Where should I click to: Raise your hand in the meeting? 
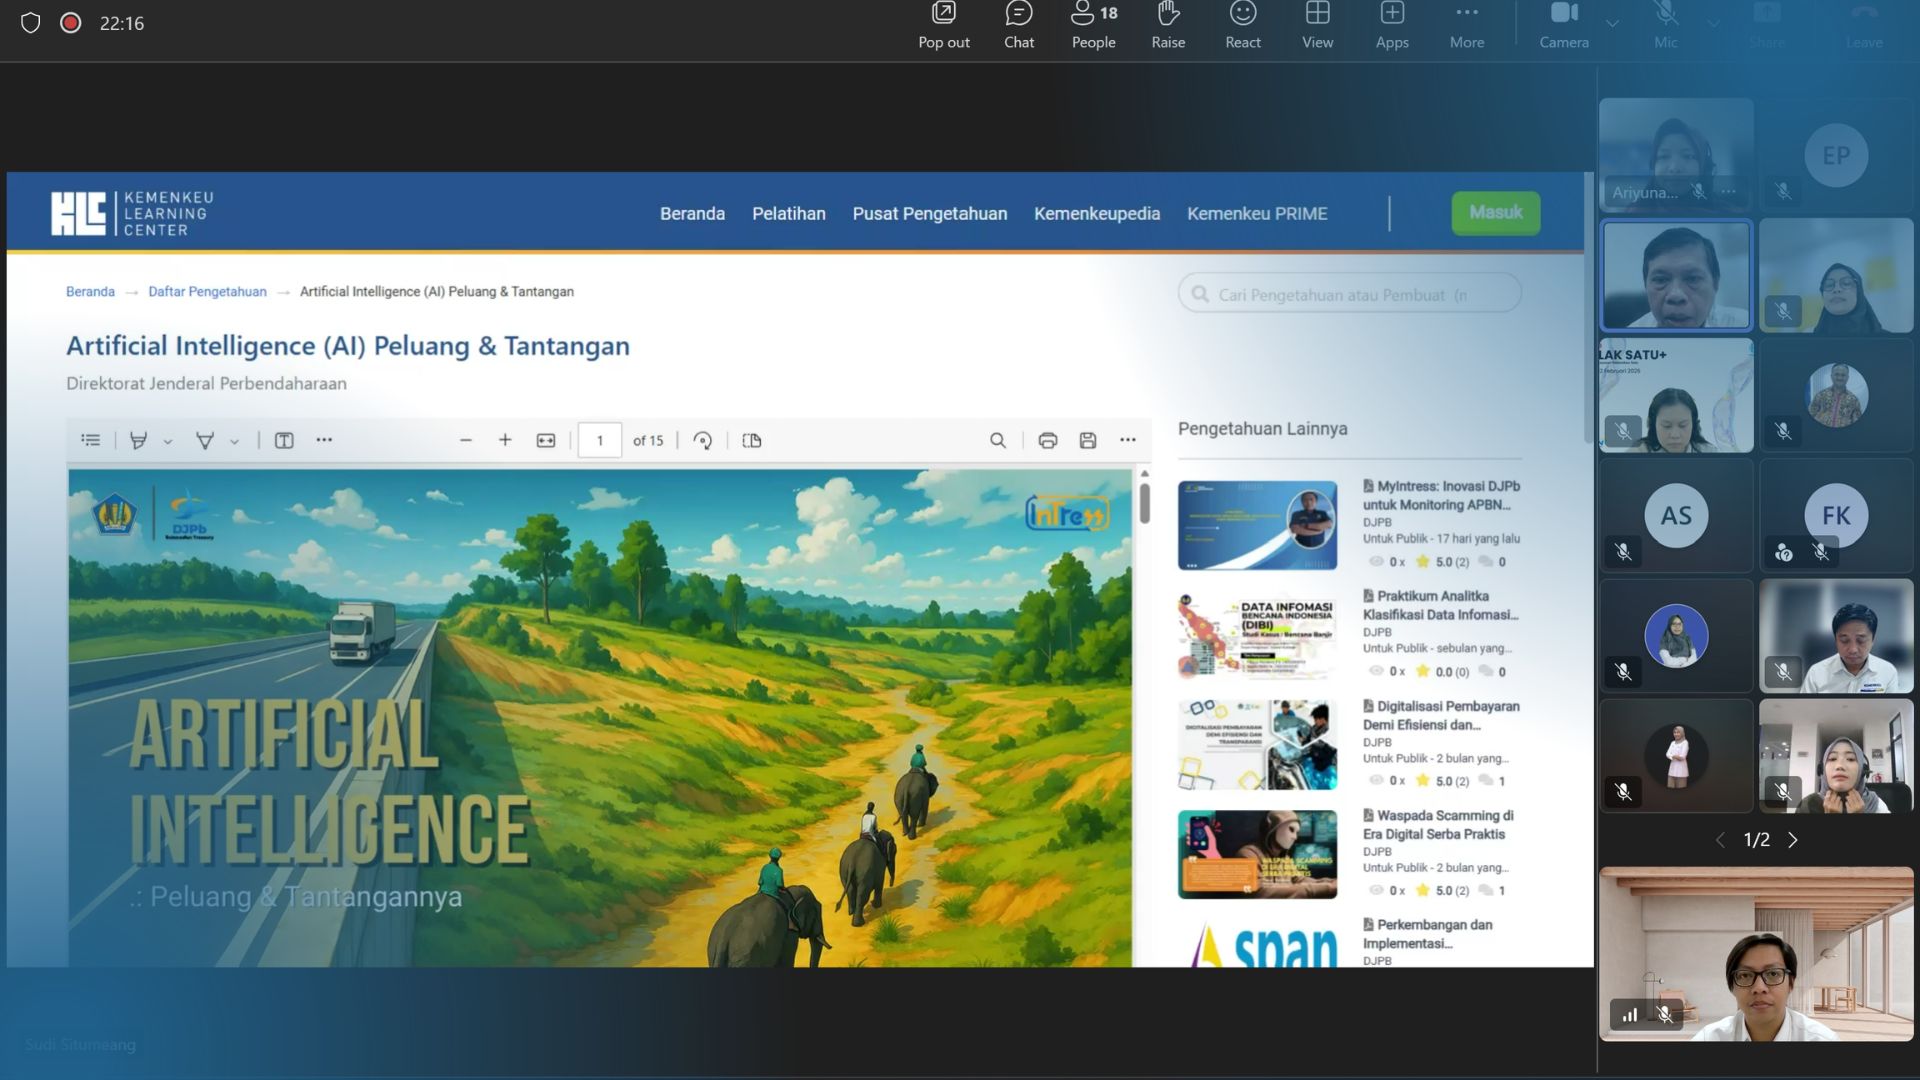tap(1167, 25)
